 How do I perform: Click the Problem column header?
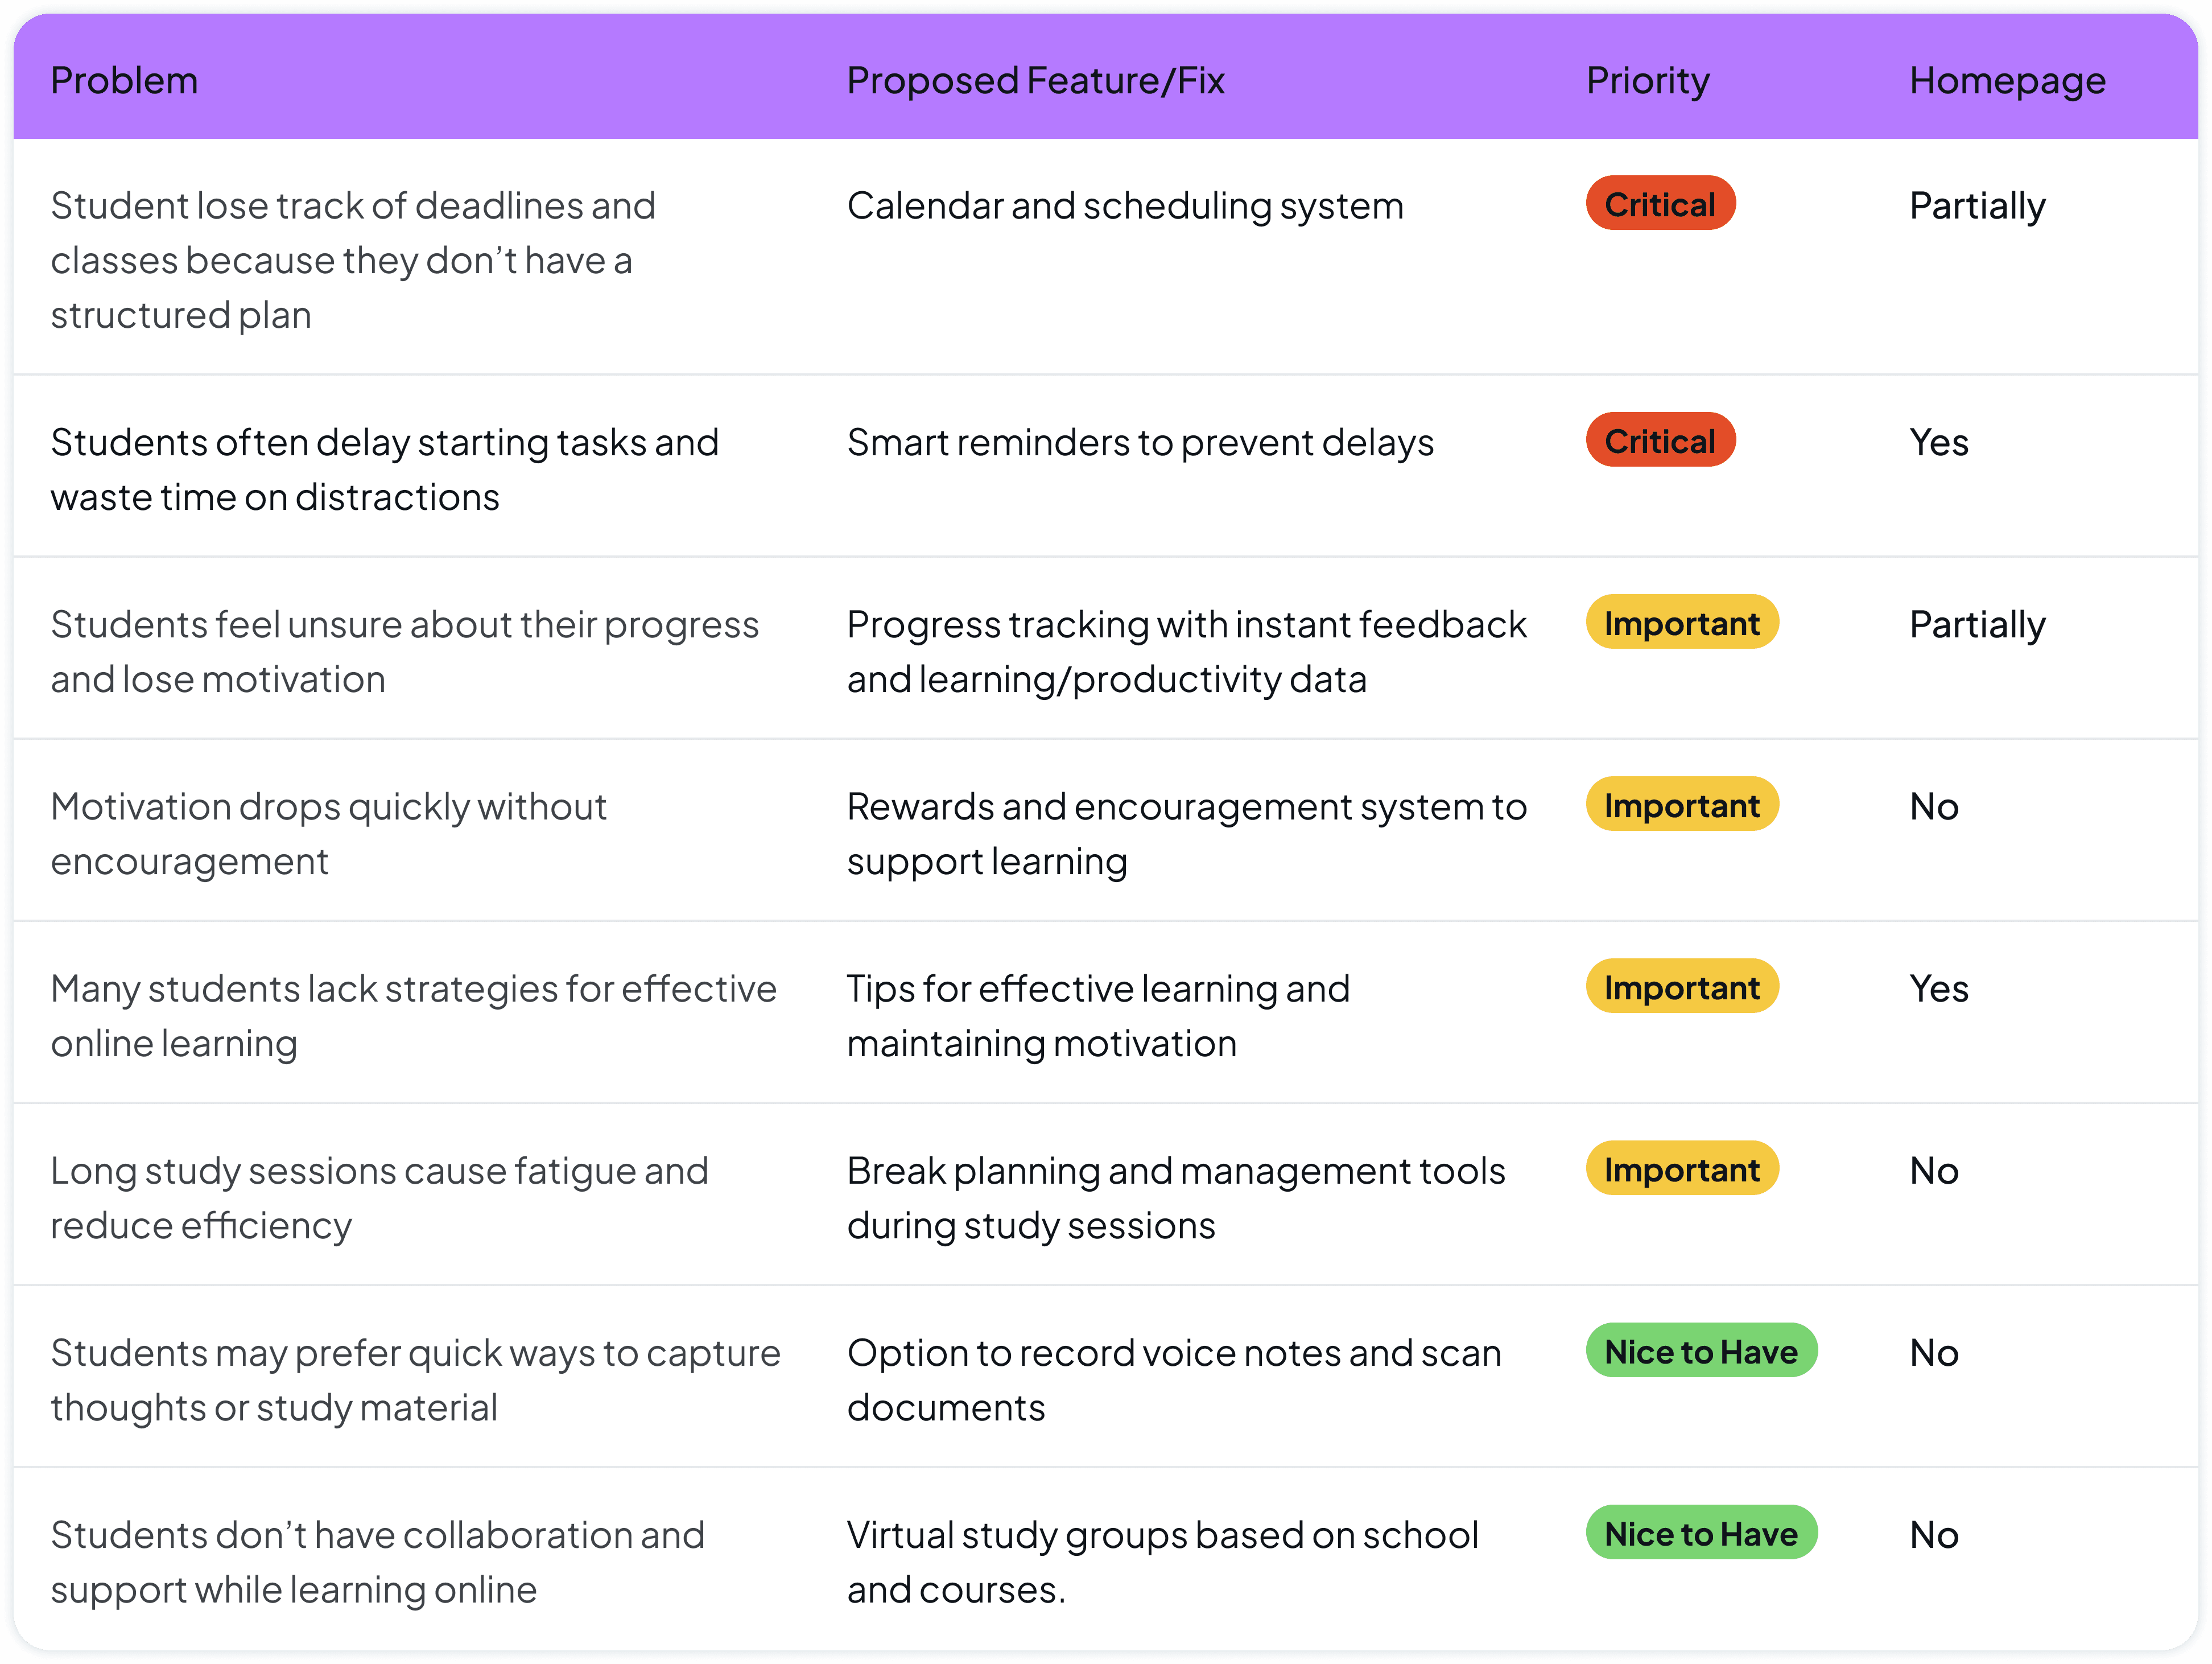124,81
